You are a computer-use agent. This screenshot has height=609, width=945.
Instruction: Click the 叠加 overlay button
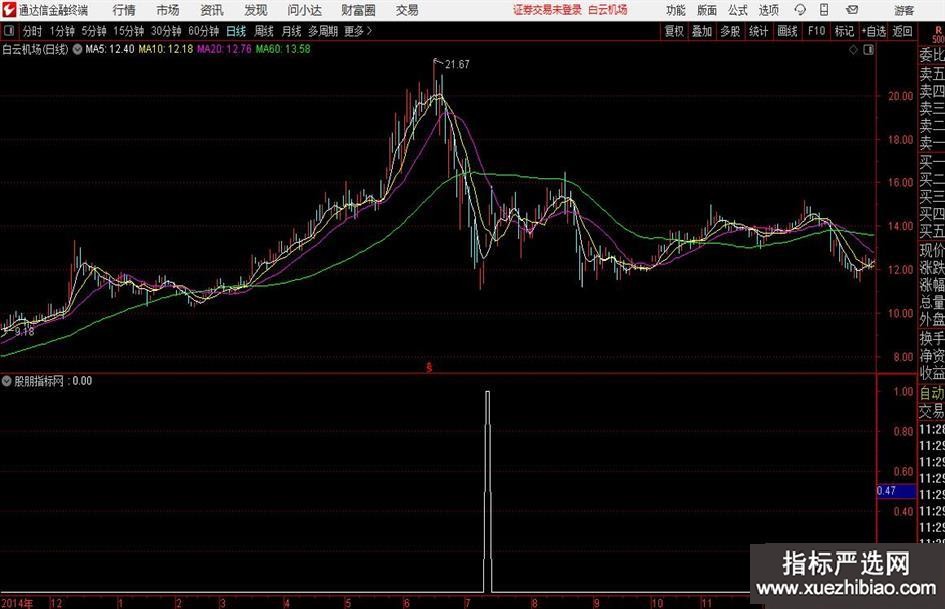pyautogui.click(x=702, y=31)
